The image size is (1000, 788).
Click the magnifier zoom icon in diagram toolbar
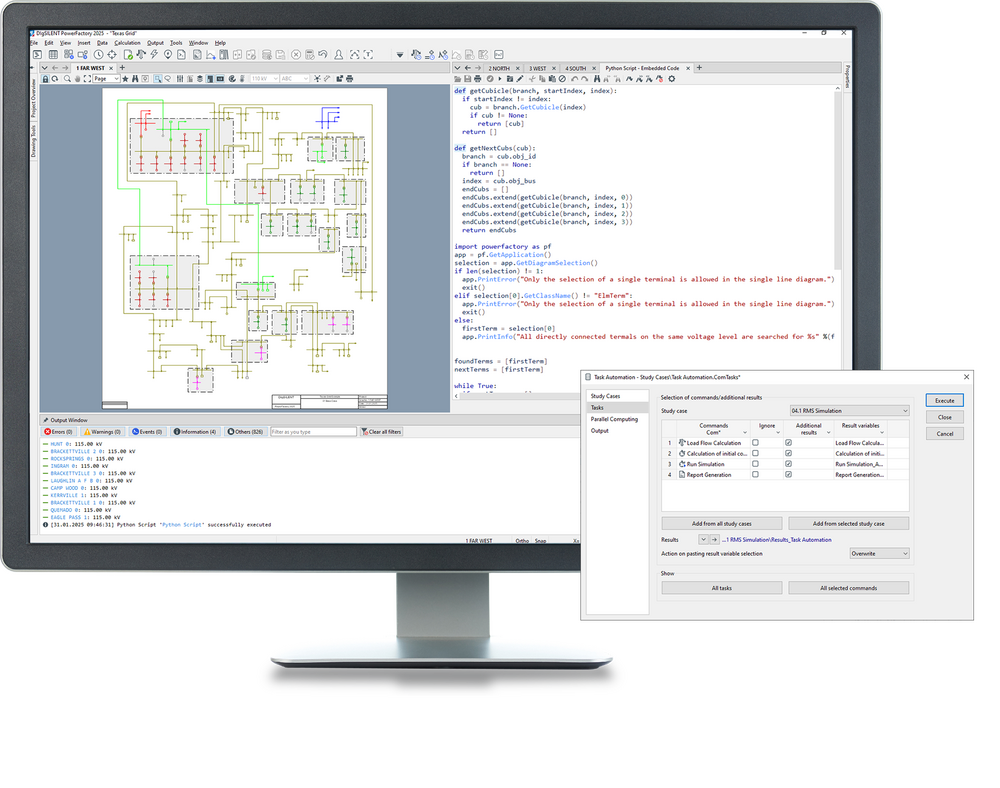[x=66, y=78]
